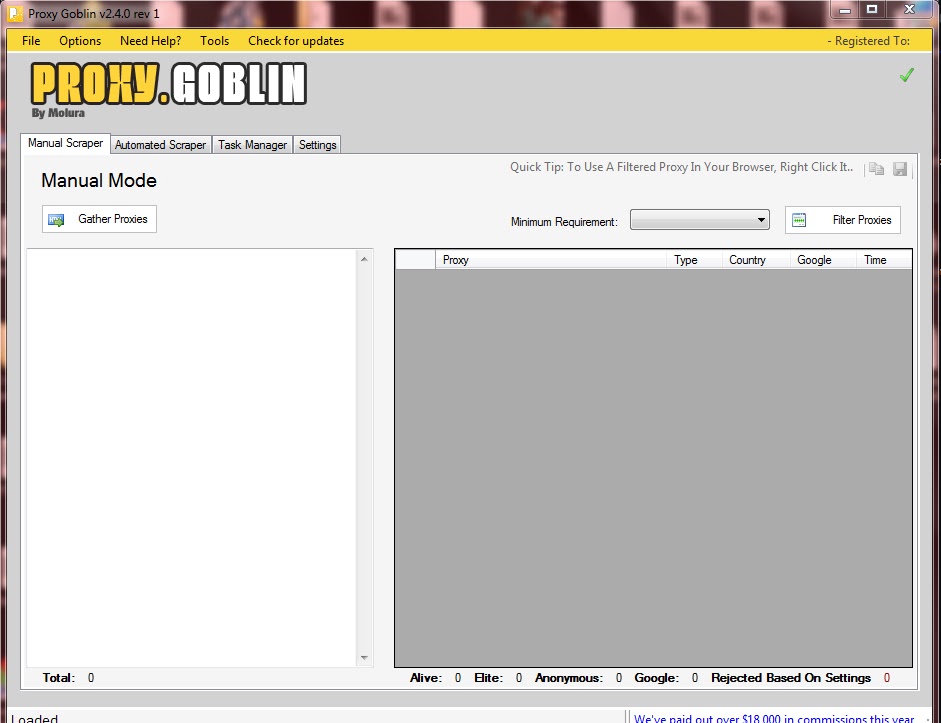Close the Proxy Goblin window
The height and width of the screenshot is (723, 941).
click(x=909, y=10)
